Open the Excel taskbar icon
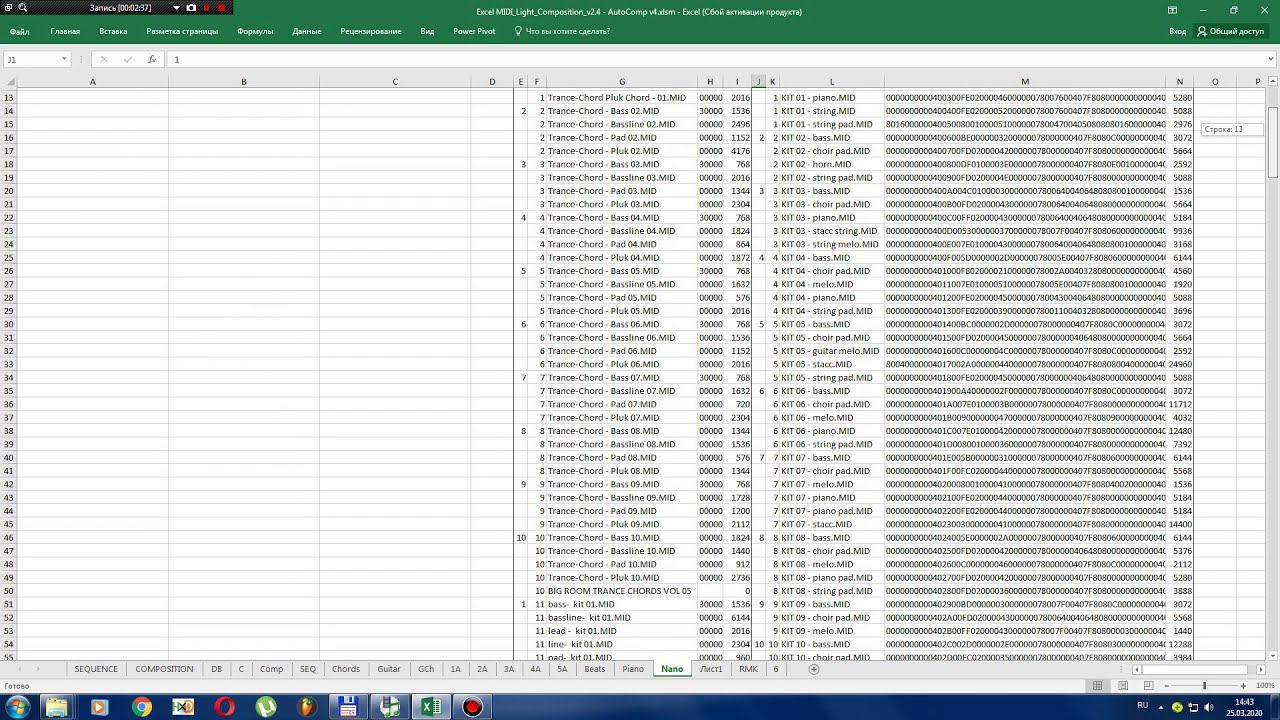The width and height of the screenshot is (1280, 720). [x=431, y=707]
